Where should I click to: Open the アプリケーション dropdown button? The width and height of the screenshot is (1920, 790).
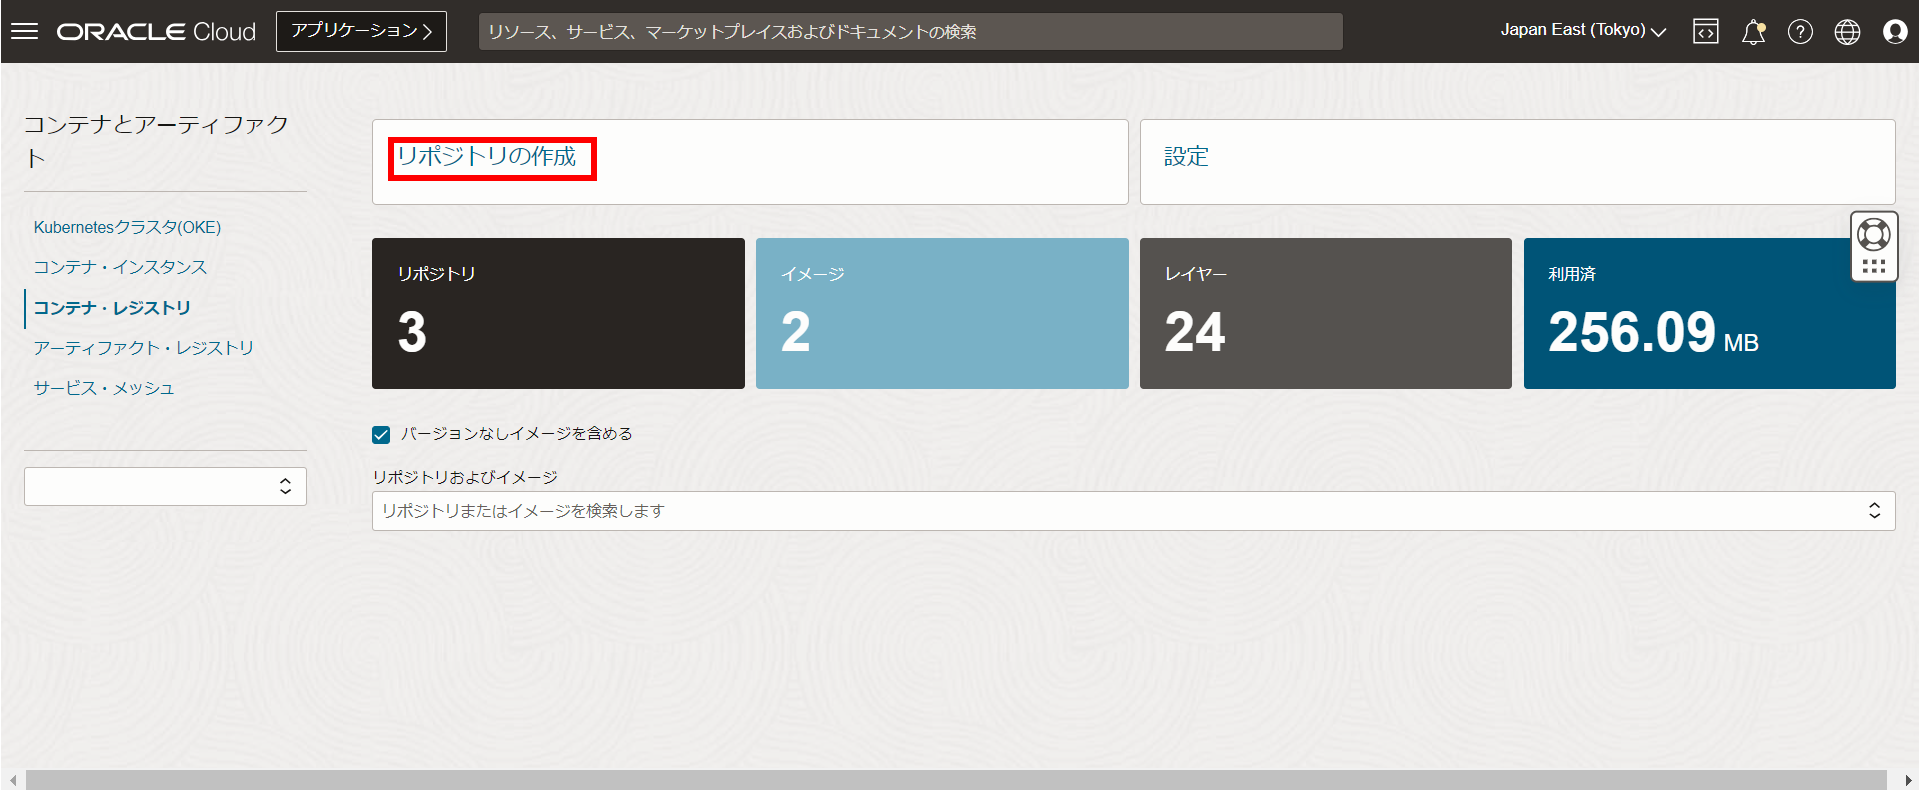tap(361, 31)
